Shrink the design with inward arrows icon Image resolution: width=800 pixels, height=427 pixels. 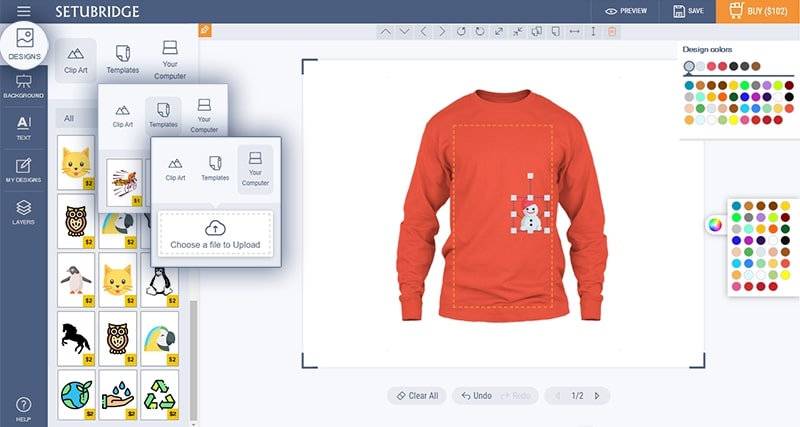pyautogui.click(x=518, y=32)
